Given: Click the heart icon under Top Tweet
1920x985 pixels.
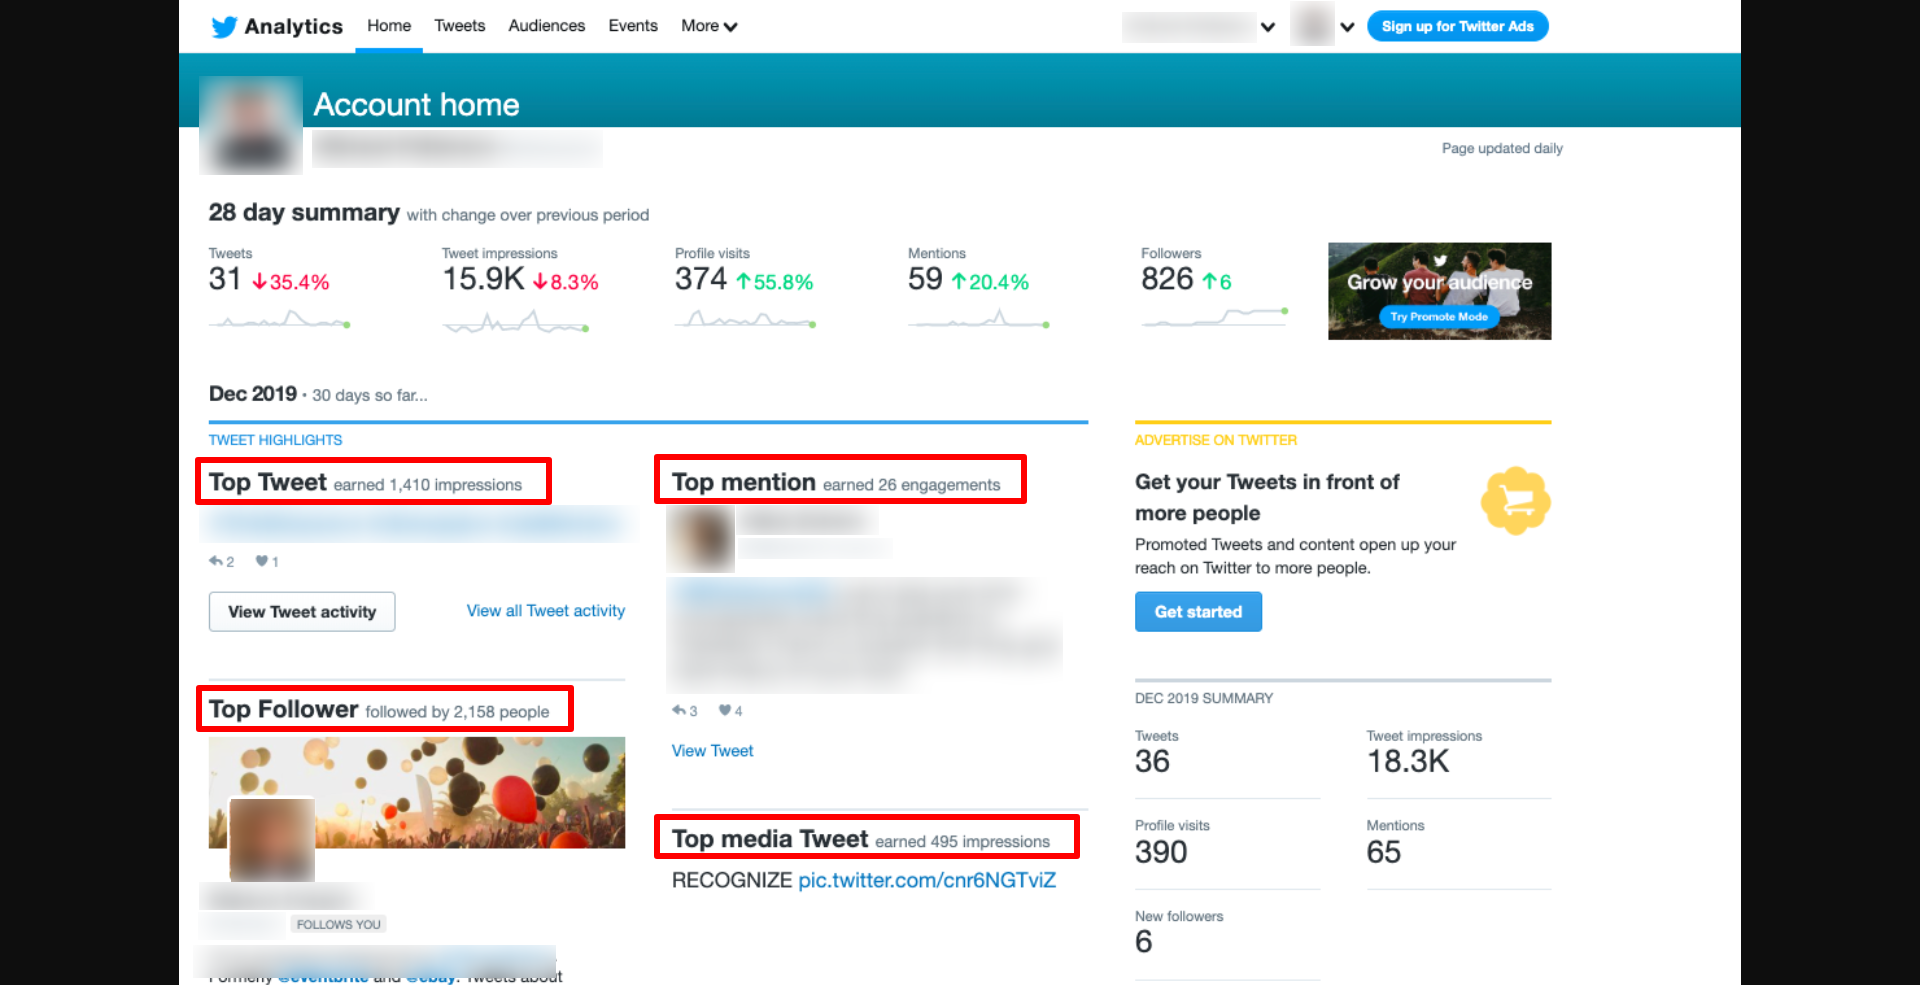Looking at the screenshot, I should (261, 561).
